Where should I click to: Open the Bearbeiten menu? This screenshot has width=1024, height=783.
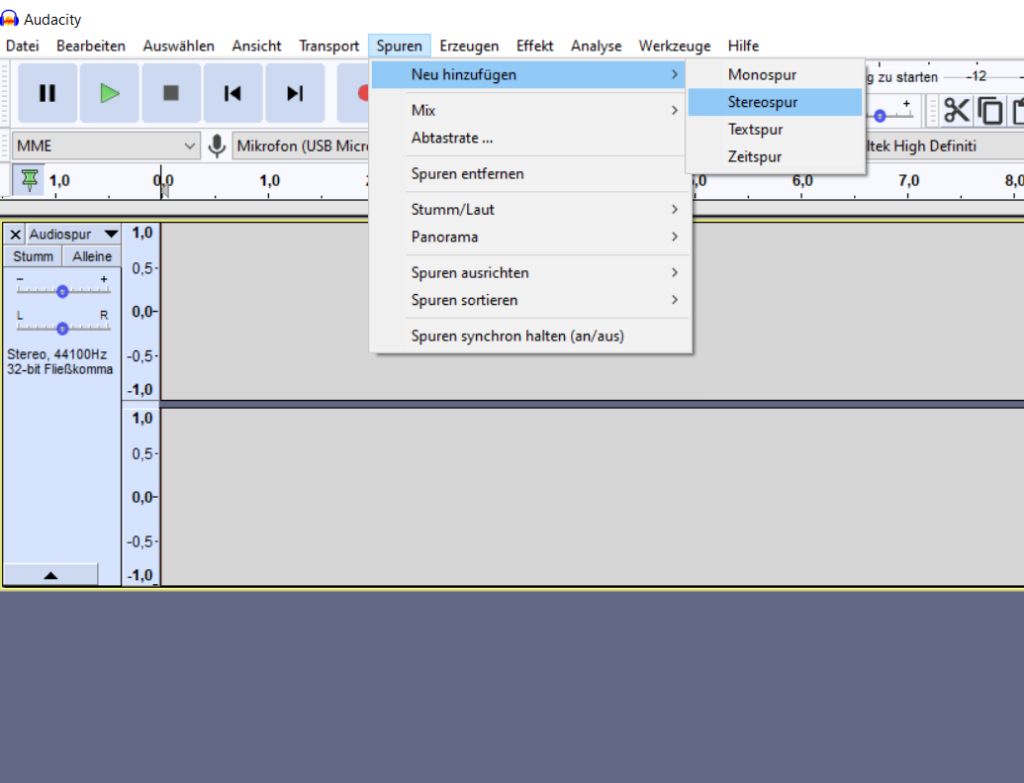point(91,46)
